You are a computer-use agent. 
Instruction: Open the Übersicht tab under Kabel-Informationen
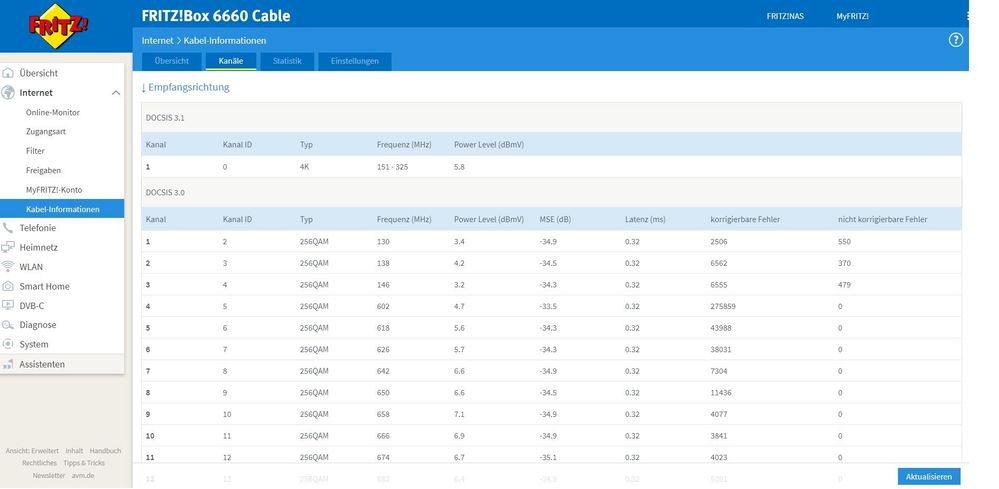[171, 62]
